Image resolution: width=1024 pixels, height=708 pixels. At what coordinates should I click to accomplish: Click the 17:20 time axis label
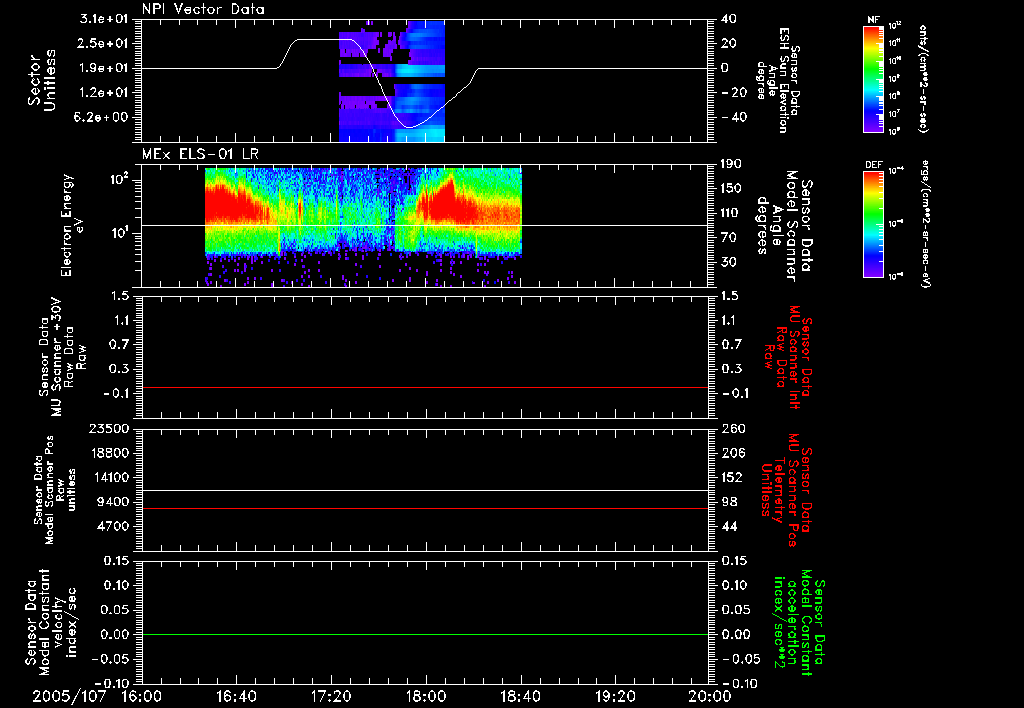331,697
